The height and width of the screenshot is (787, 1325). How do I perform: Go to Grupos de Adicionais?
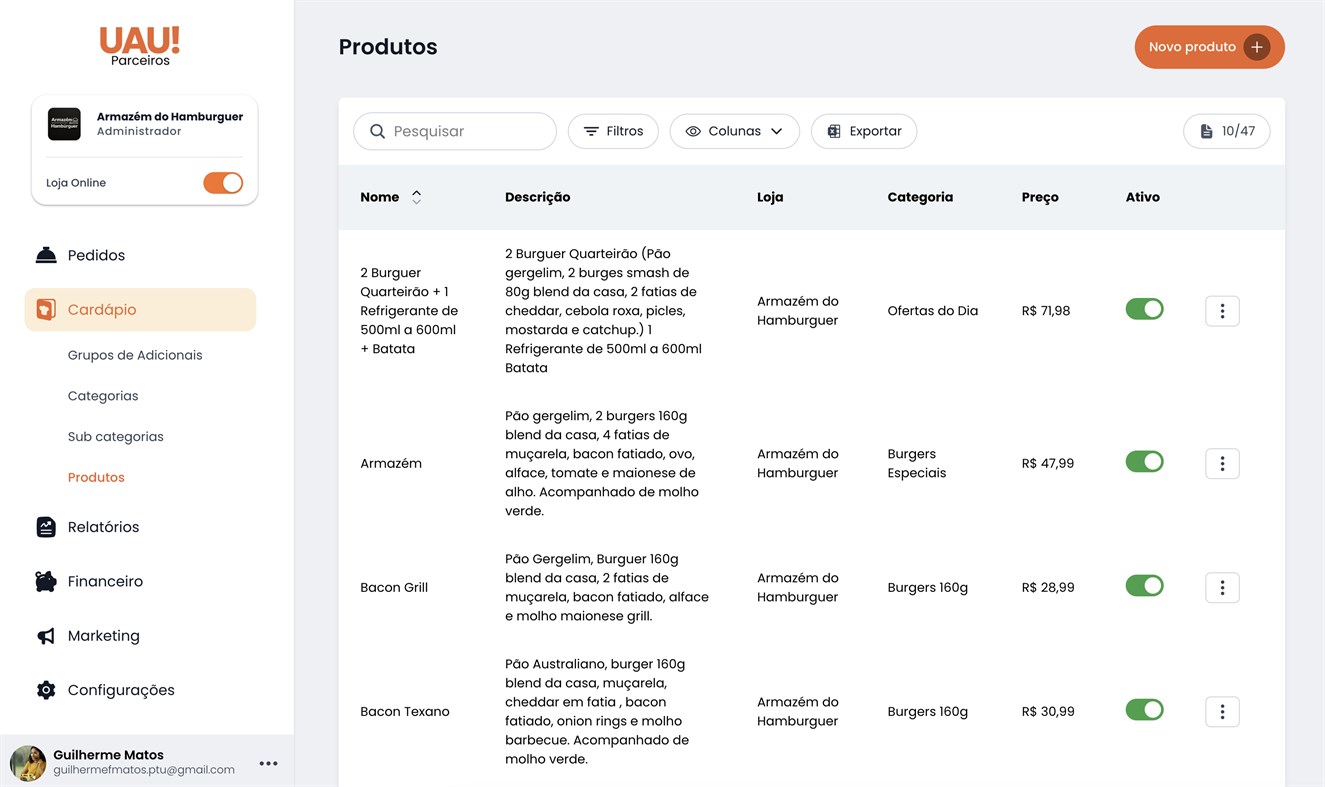[x=135, y=355]
